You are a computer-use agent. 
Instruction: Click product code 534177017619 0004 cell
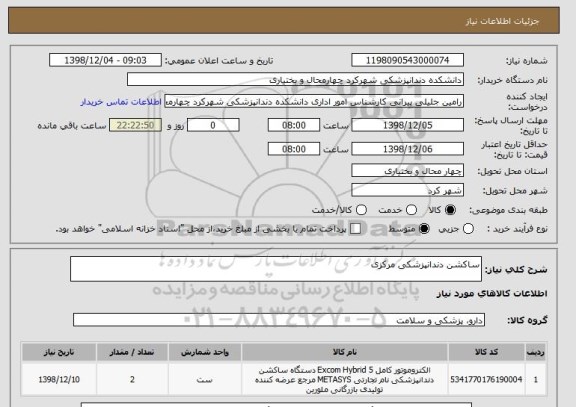click(x=486, y=379)
